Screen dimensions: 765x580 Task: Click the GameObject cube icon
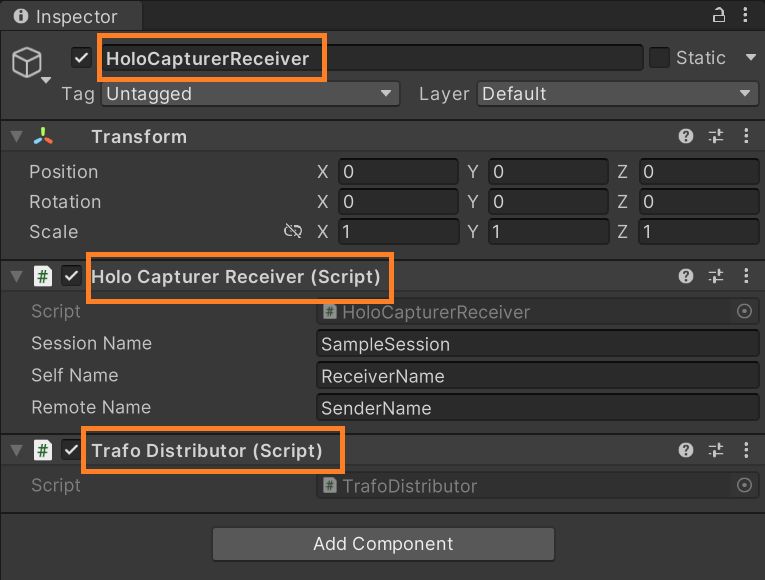point(27,62)
